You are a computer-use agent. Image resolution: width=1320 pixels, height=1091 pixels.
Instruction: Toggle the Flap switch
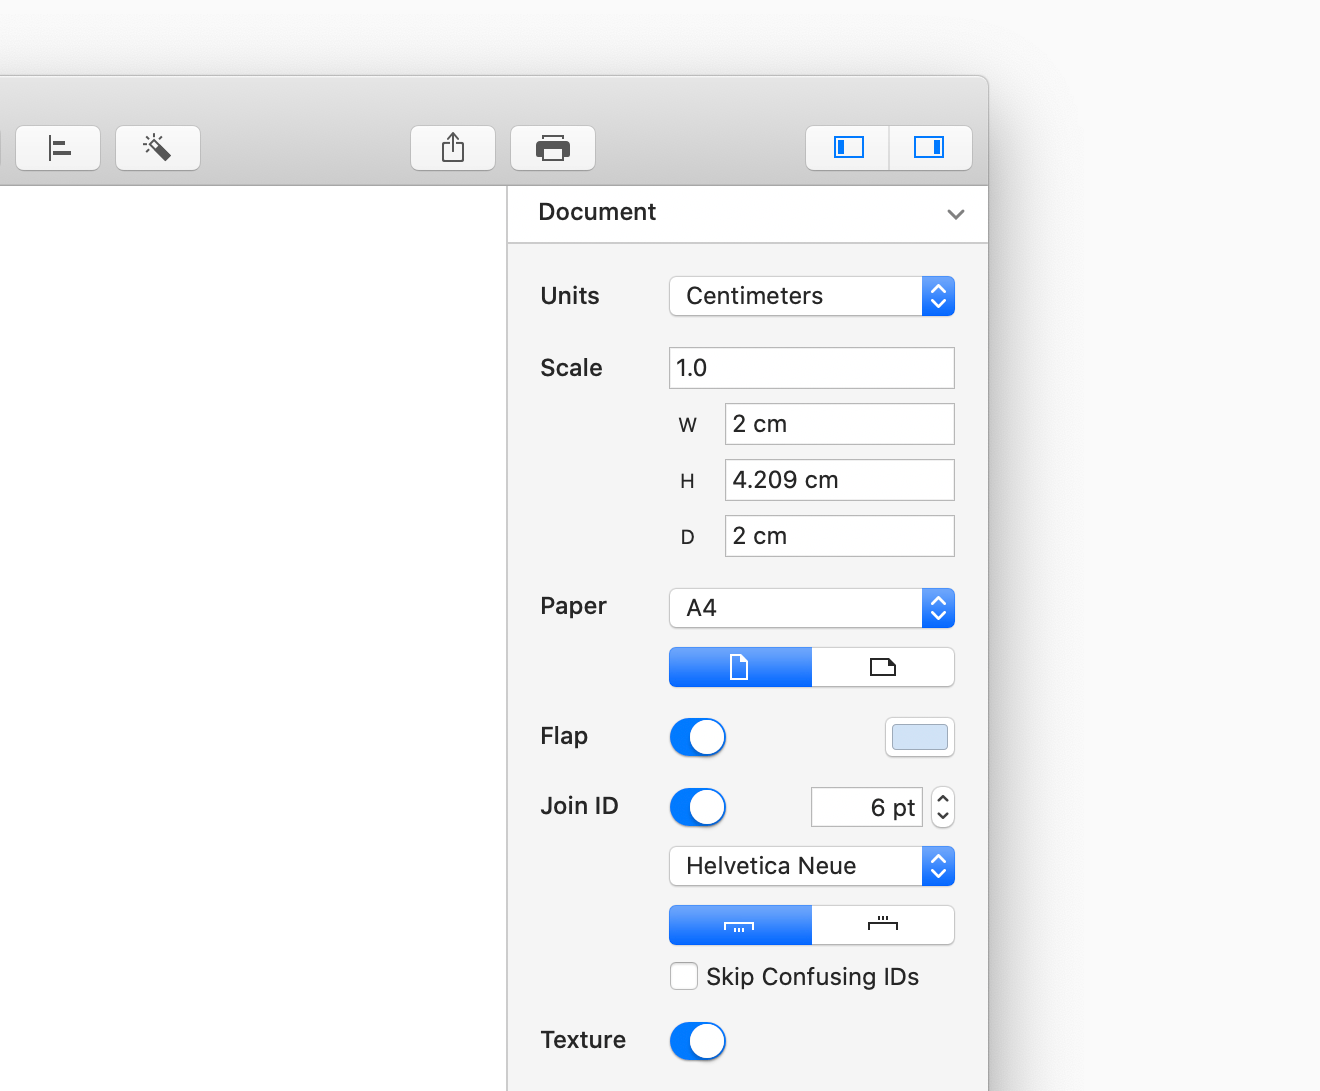(x=698, y=738)
